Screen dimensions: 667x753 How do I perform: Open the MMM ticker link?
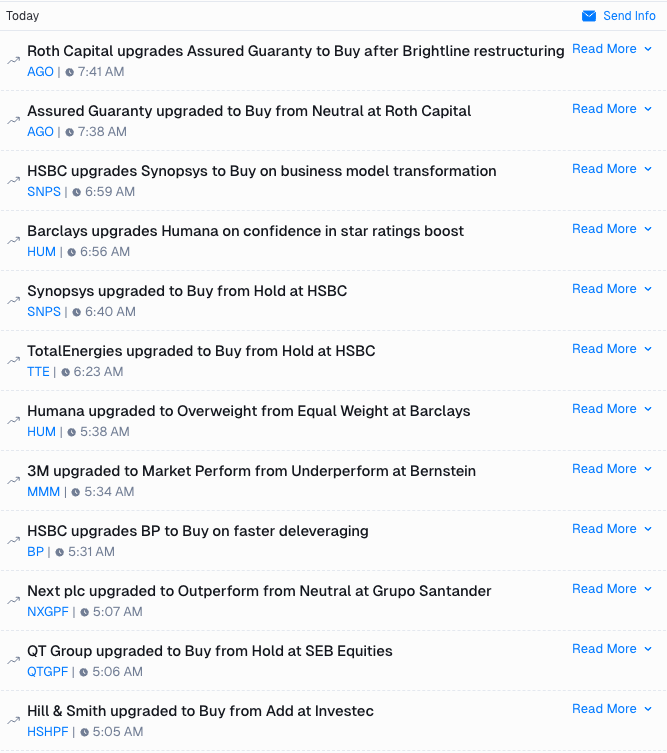43,492
